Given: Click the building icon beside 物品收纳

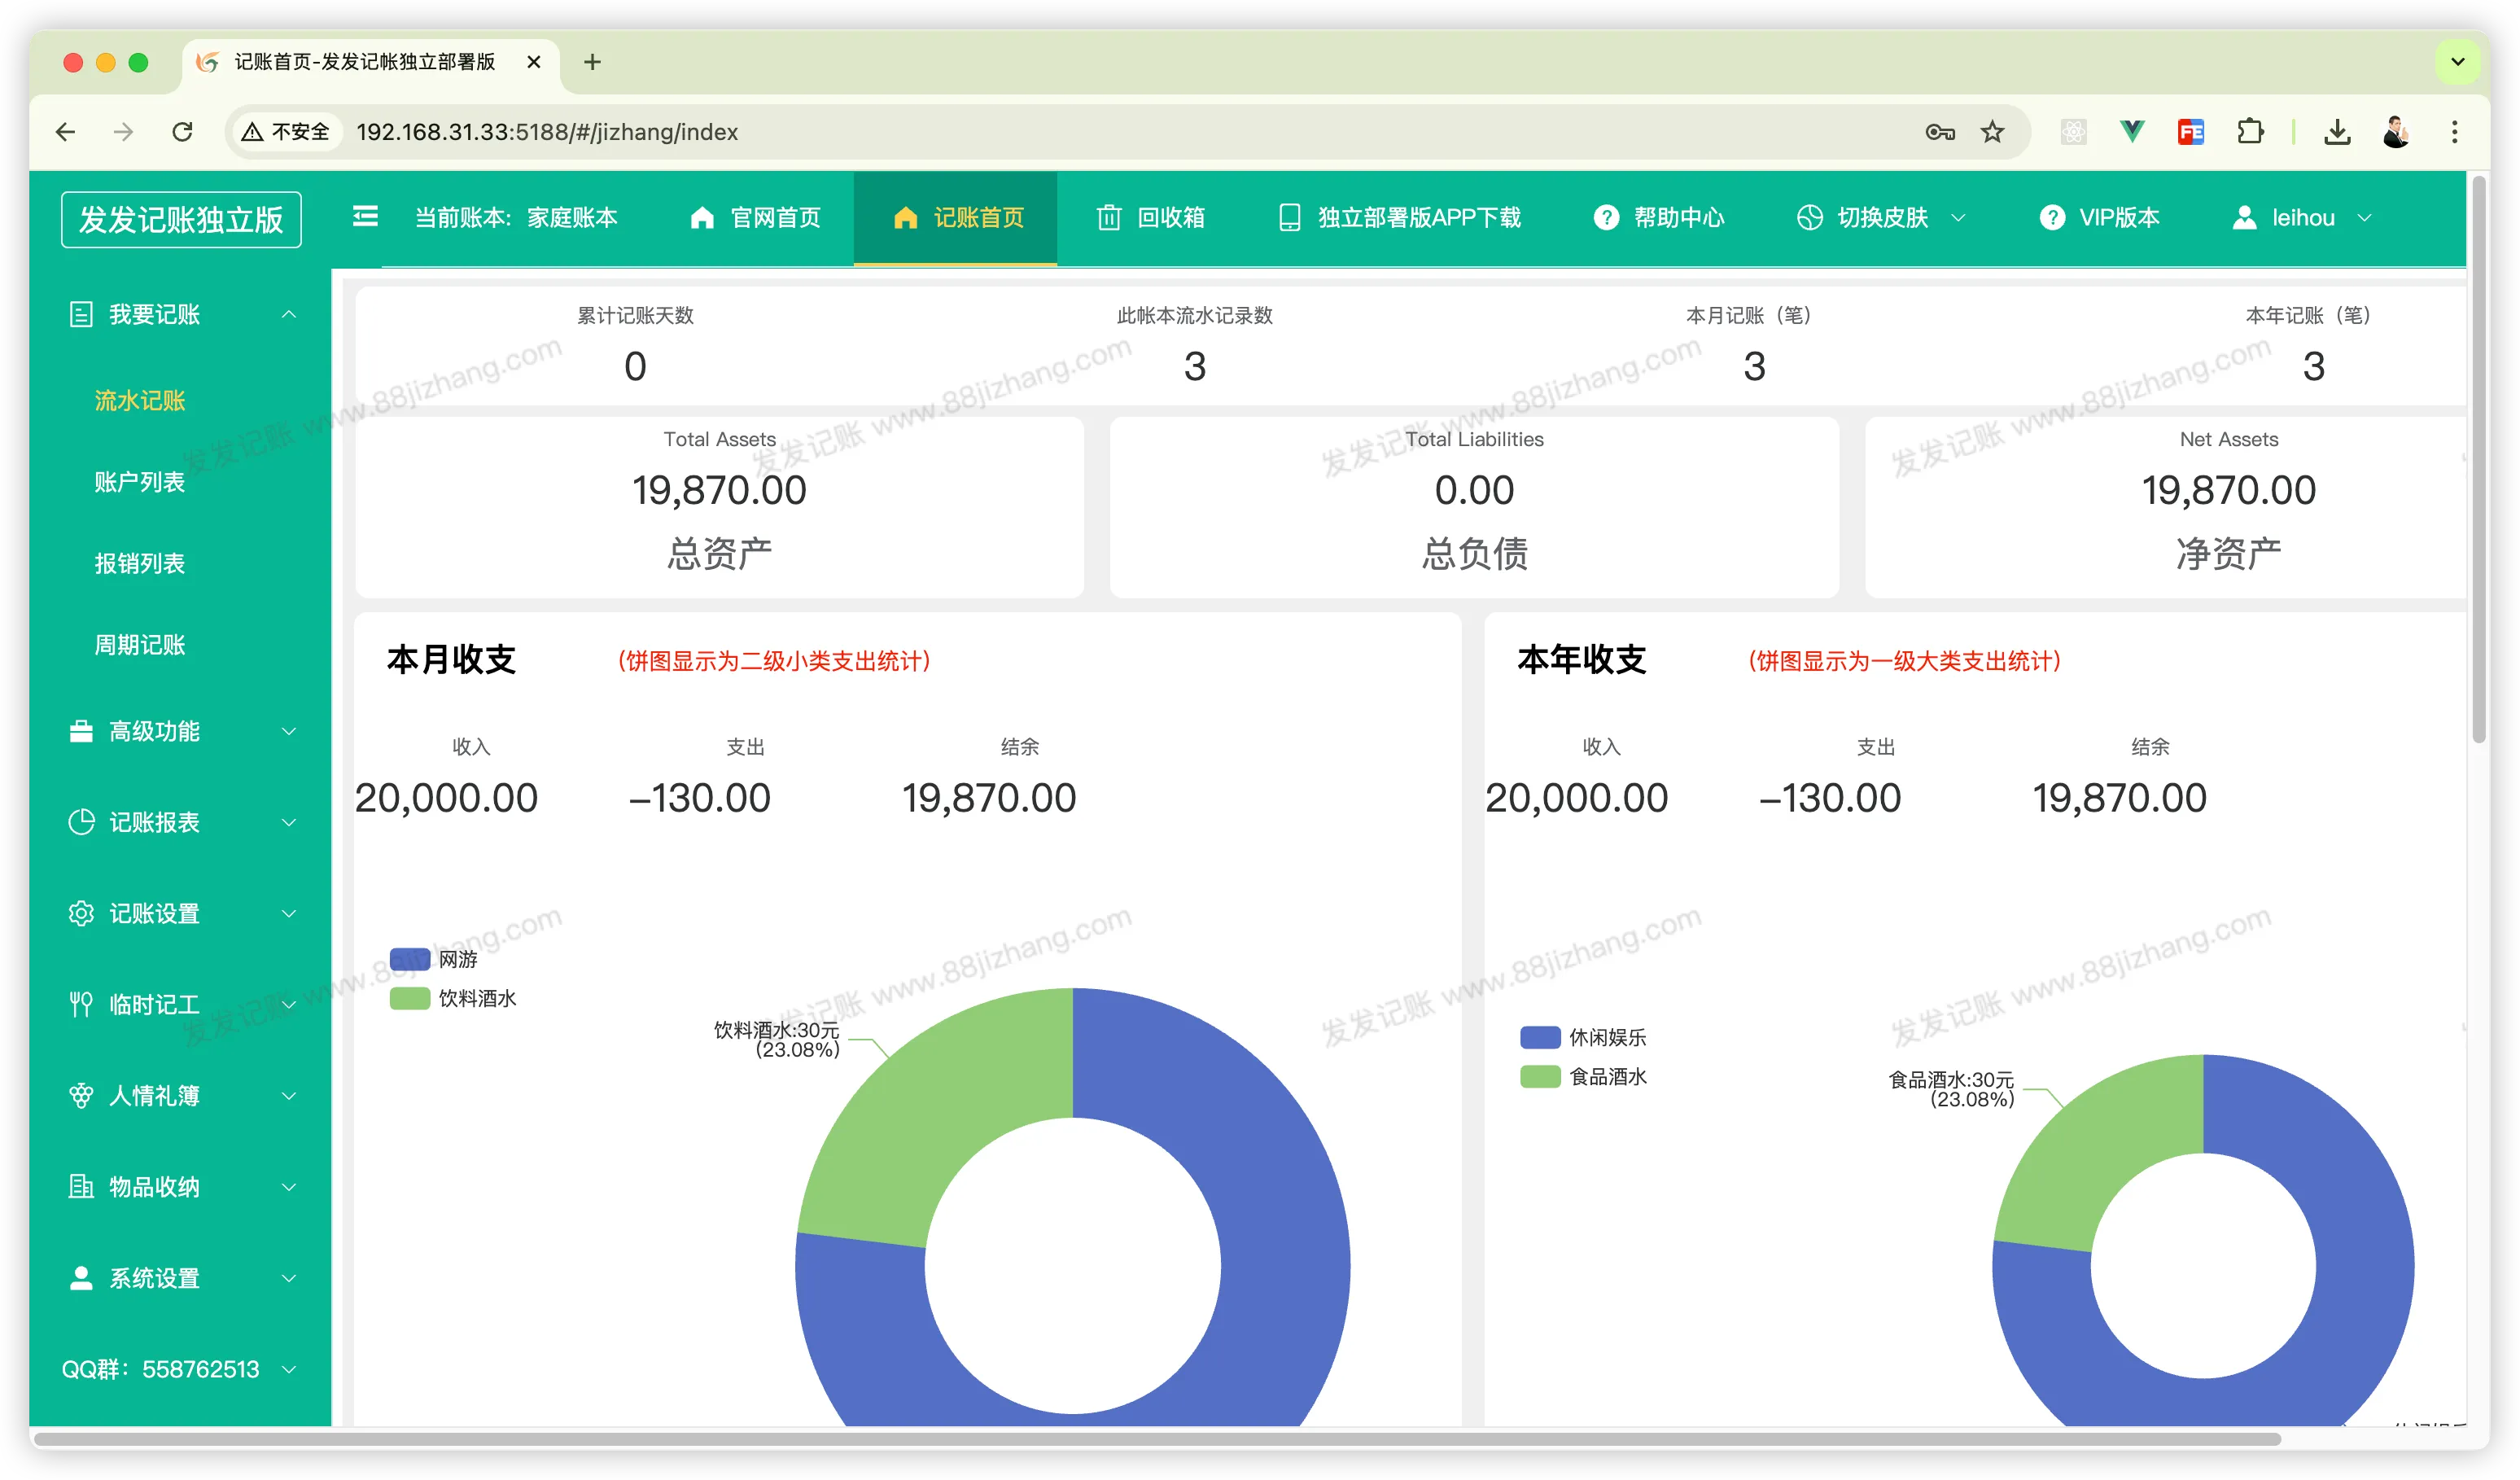Looking at the screenshot, I should (x=81, y=1187).
